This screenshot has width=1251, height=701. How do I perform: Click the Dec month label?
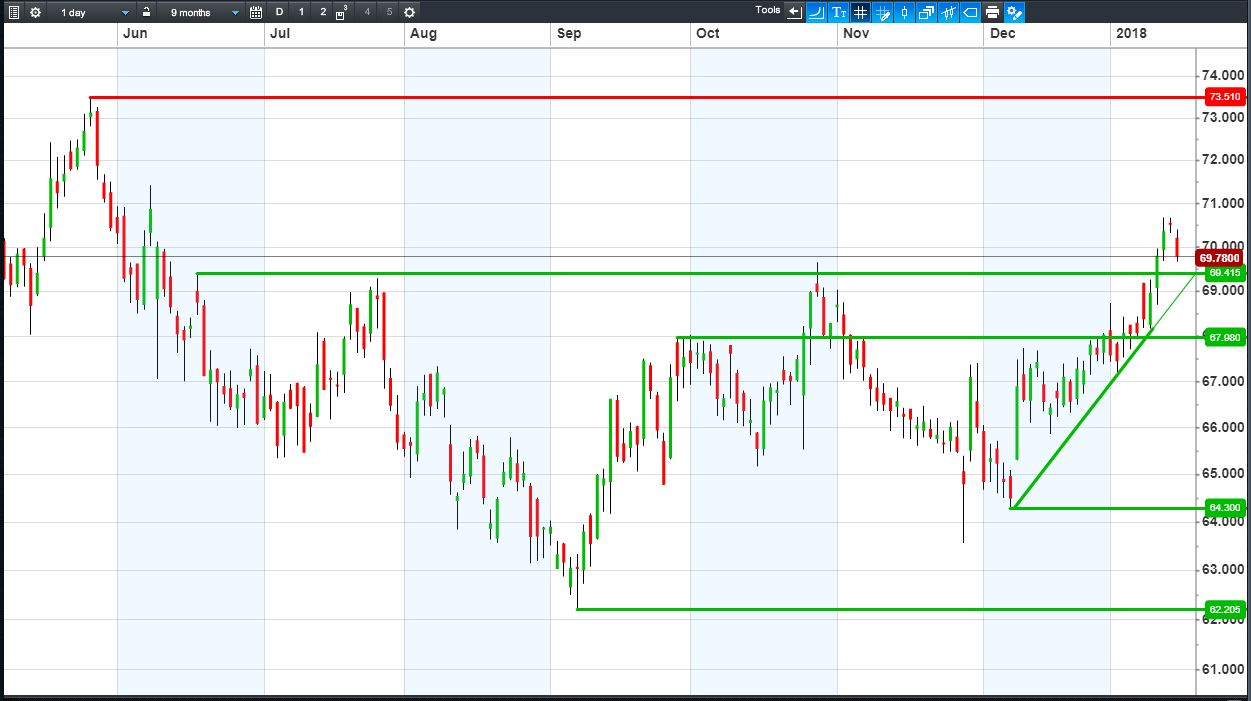1002,34
